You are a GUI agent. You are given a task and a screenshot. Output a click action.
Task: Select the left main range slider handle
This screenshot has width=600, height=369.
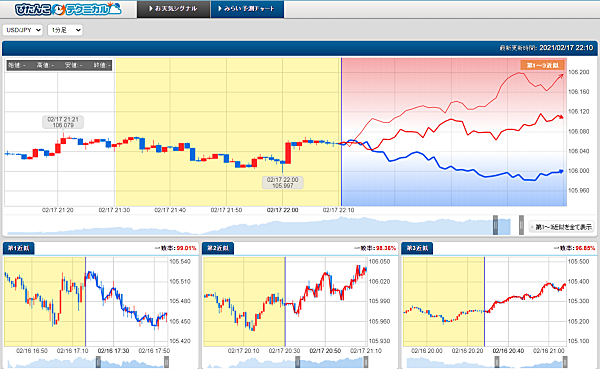coord(495,225)
